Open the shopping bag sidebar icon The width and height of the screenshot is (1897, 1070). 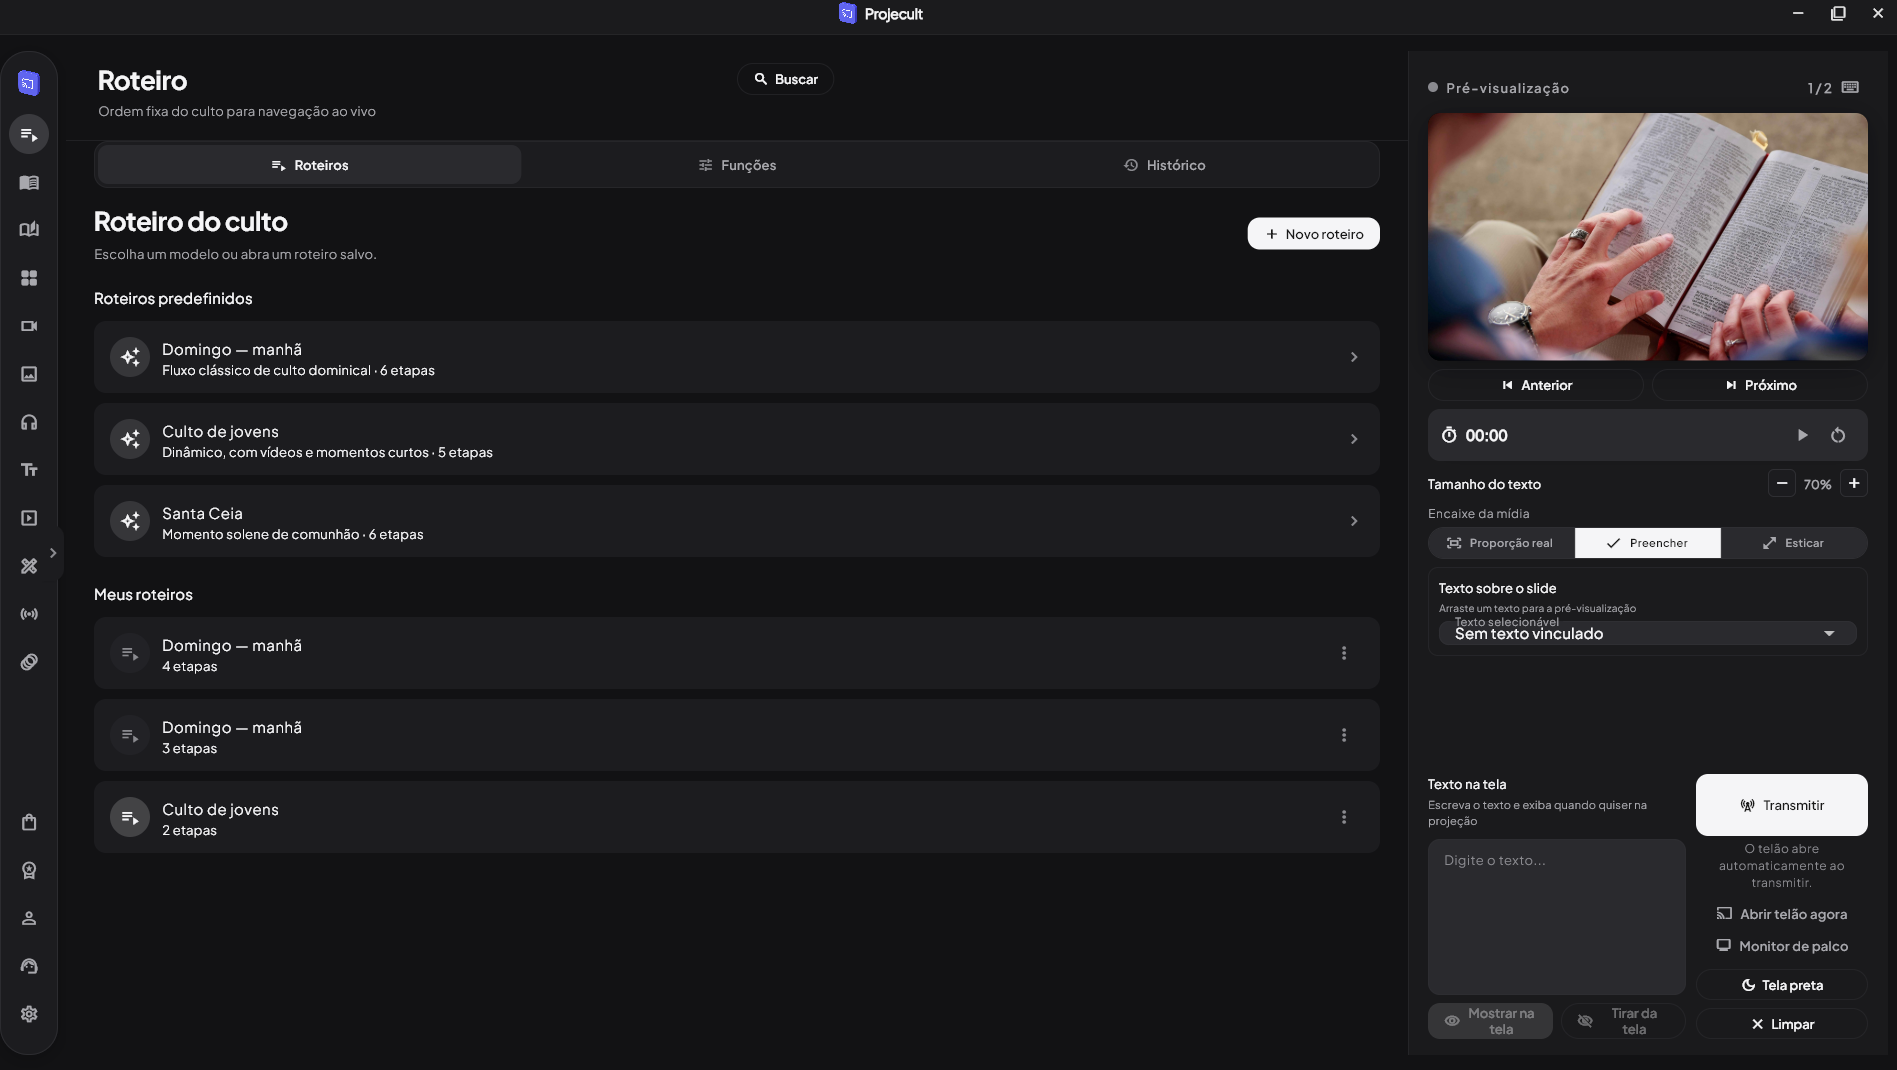[29, 822]
